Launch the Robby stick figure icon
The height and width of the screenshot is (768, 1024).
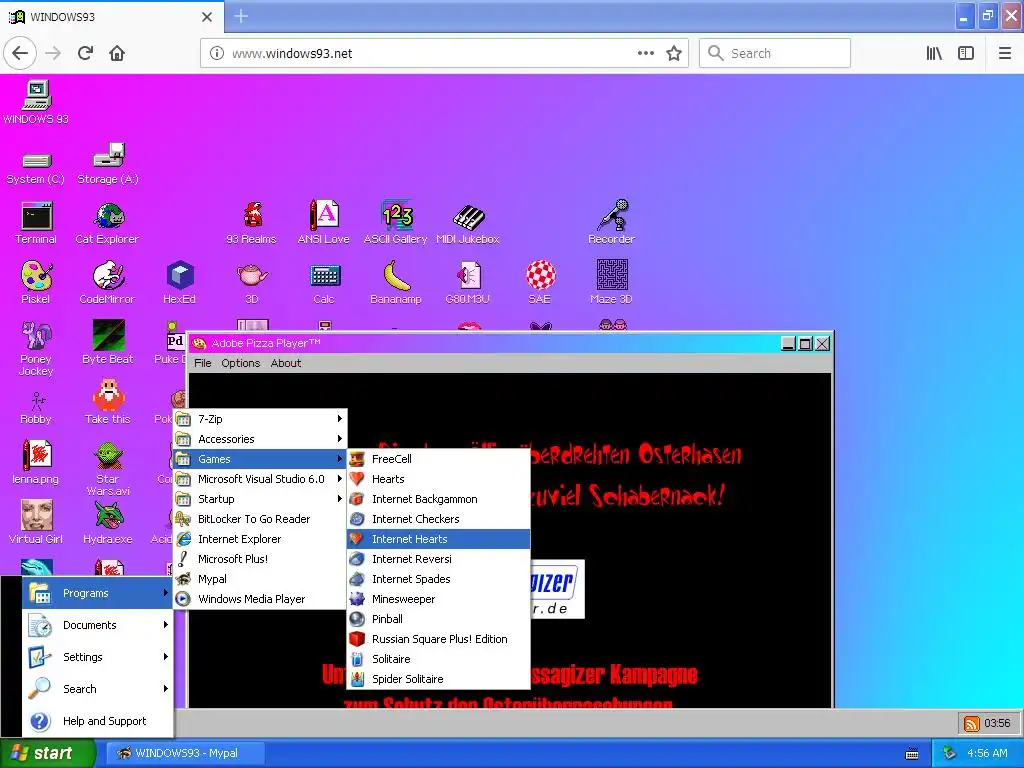pyautogui.click(x=36, y=408)
